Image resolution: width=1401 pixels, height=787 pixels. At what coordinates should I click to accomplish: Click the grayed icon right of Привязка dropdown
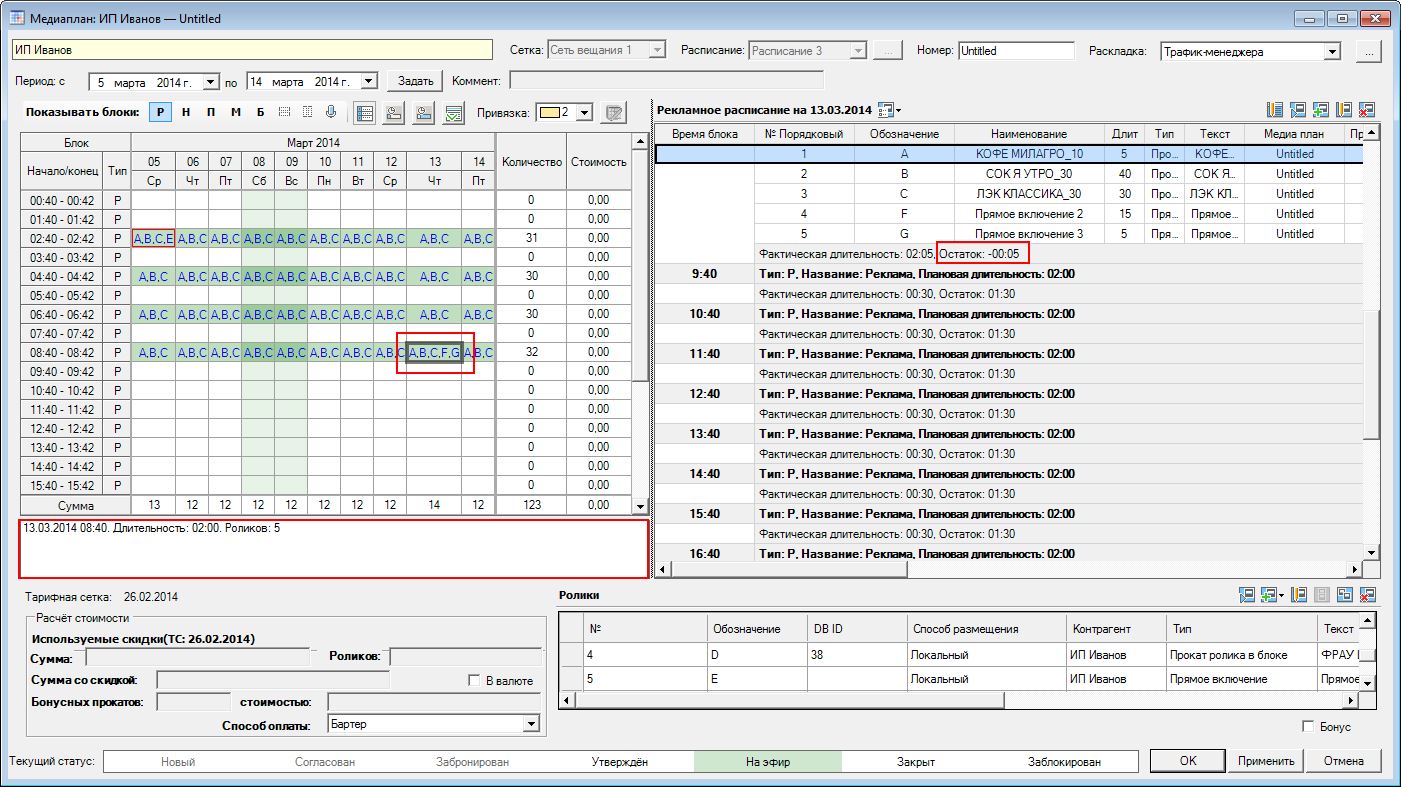point(614,113)
